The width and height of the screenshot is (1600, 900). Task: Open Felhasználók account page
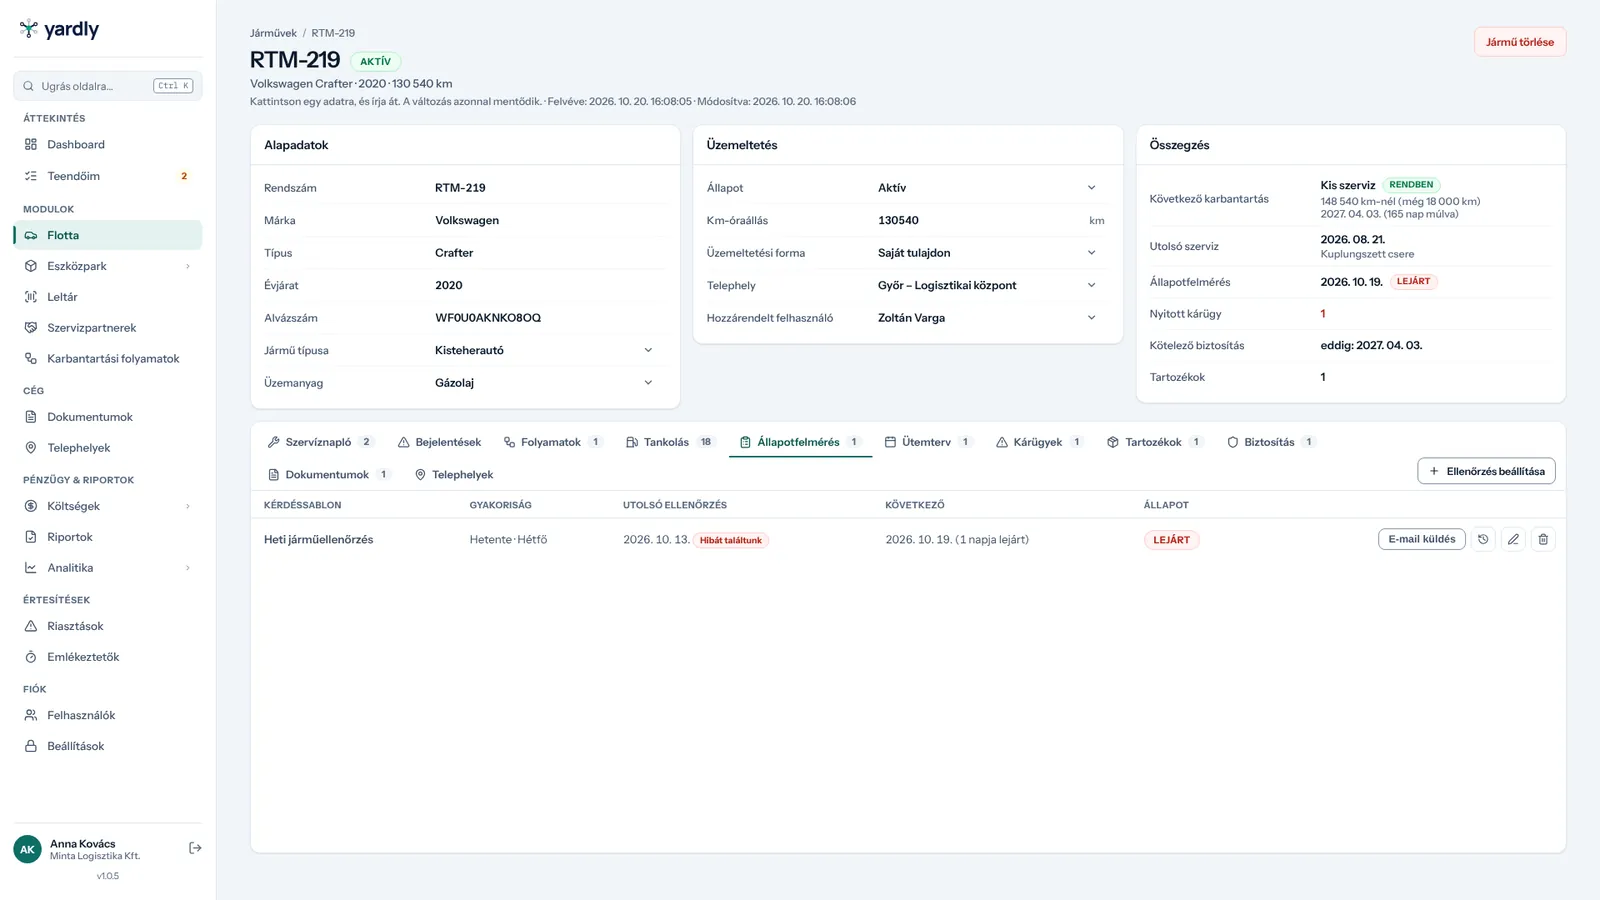[x=108, y=715]
